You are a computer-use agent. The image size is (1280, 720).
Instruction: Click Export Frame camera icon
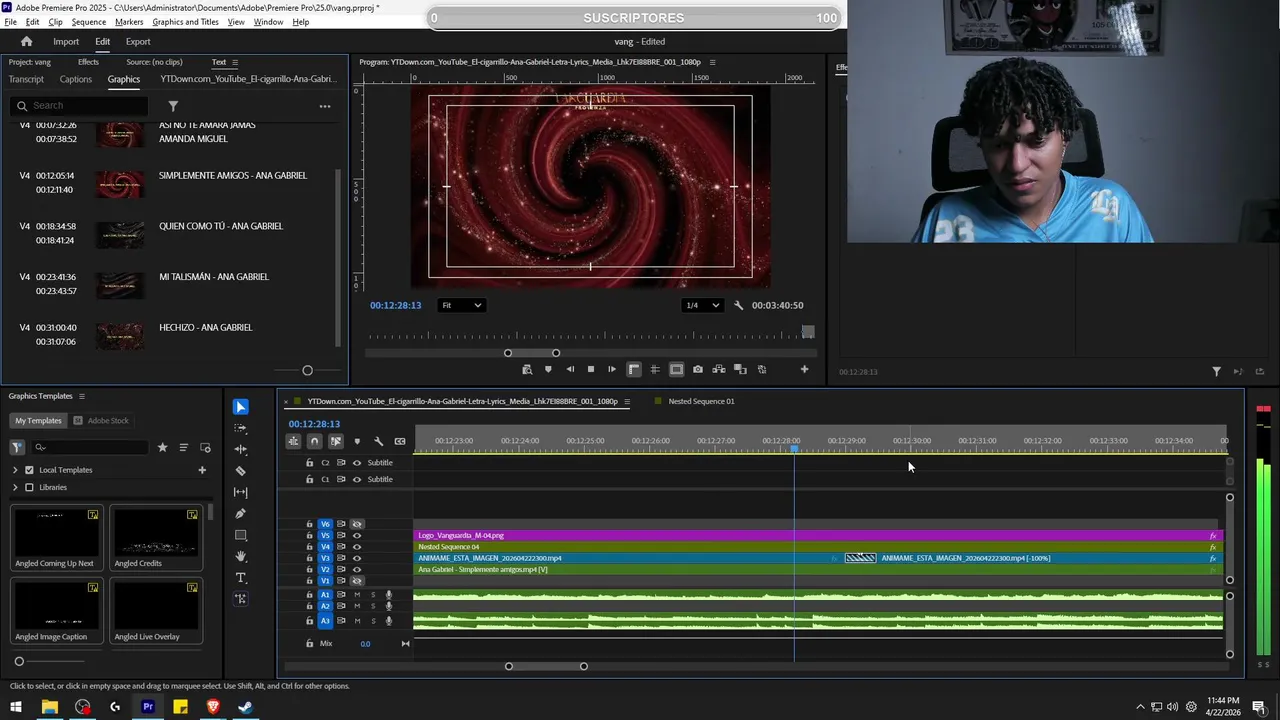(697, 369)
